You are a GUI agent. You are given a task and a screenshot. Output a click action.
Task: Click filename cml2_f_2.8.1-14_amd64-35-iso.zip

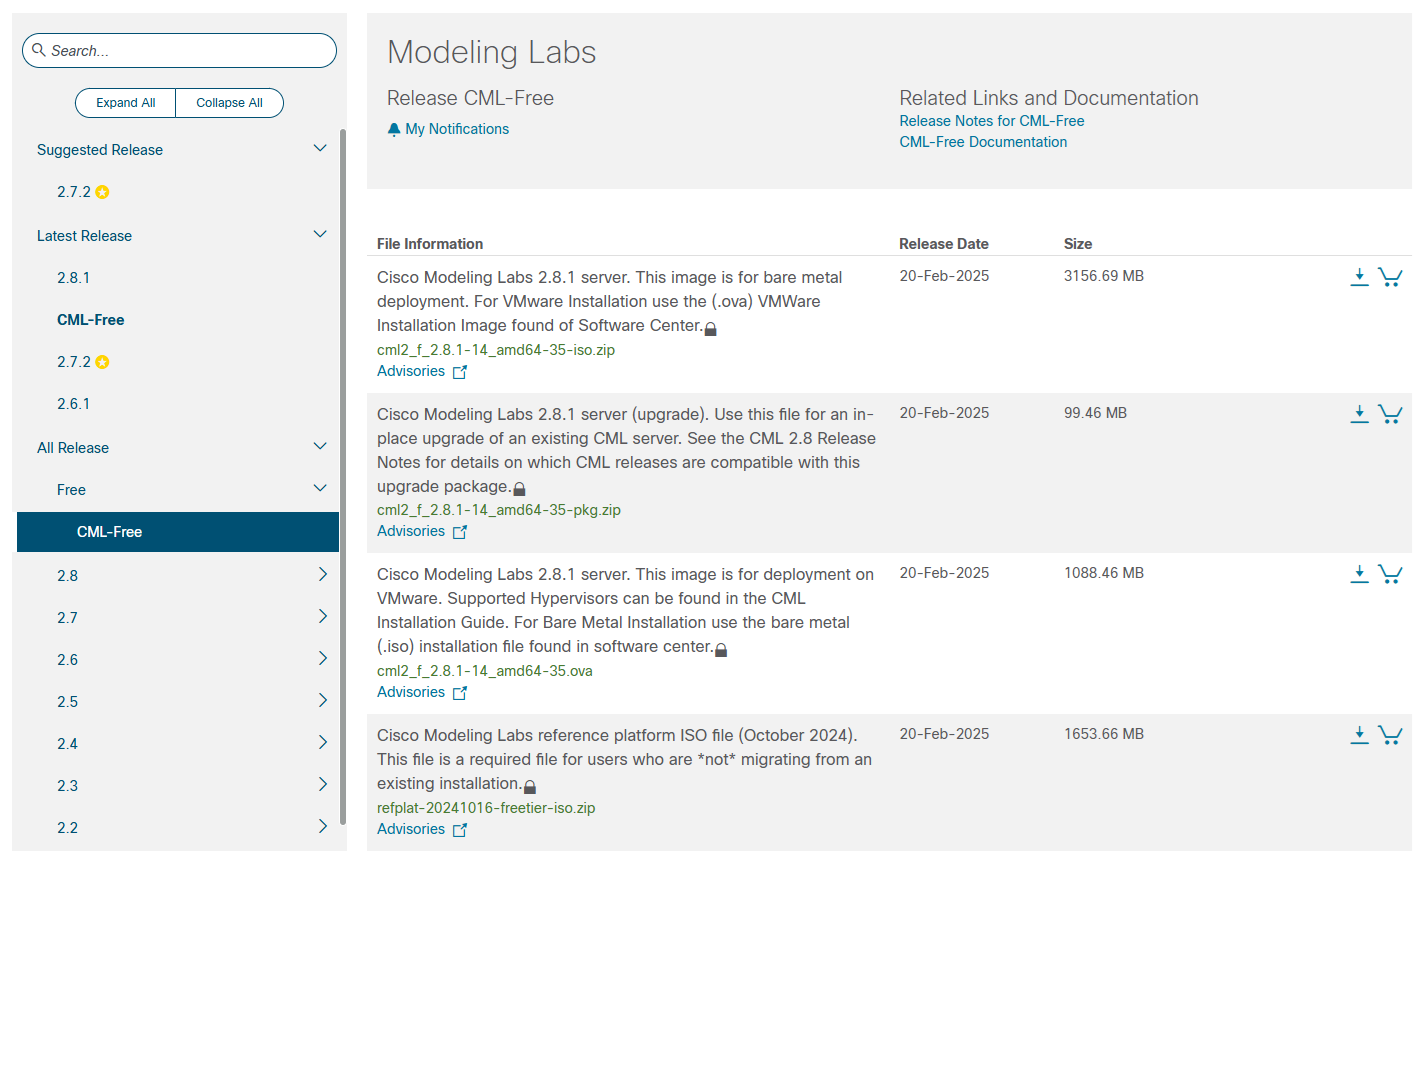click(496, 350)
